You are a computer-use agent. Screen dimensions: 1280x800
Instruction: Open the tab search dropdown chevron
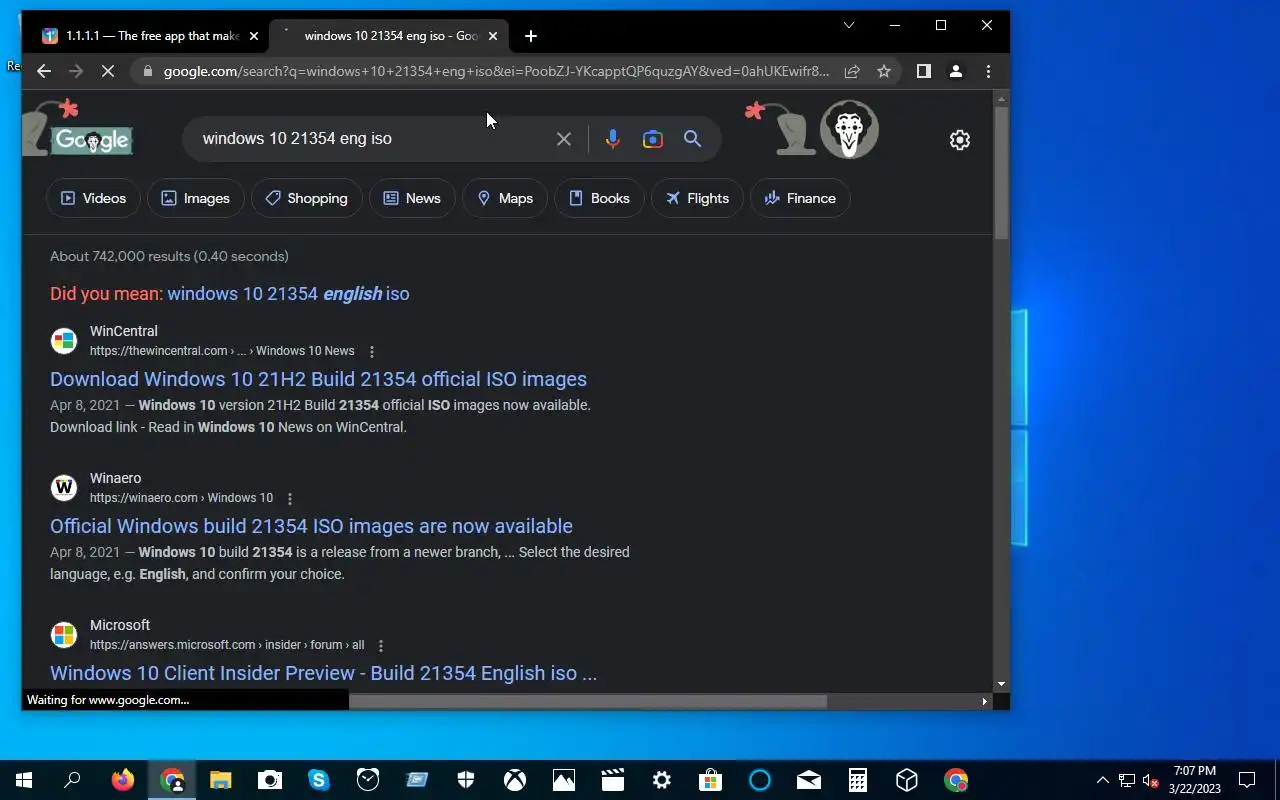tap(849, 25)
